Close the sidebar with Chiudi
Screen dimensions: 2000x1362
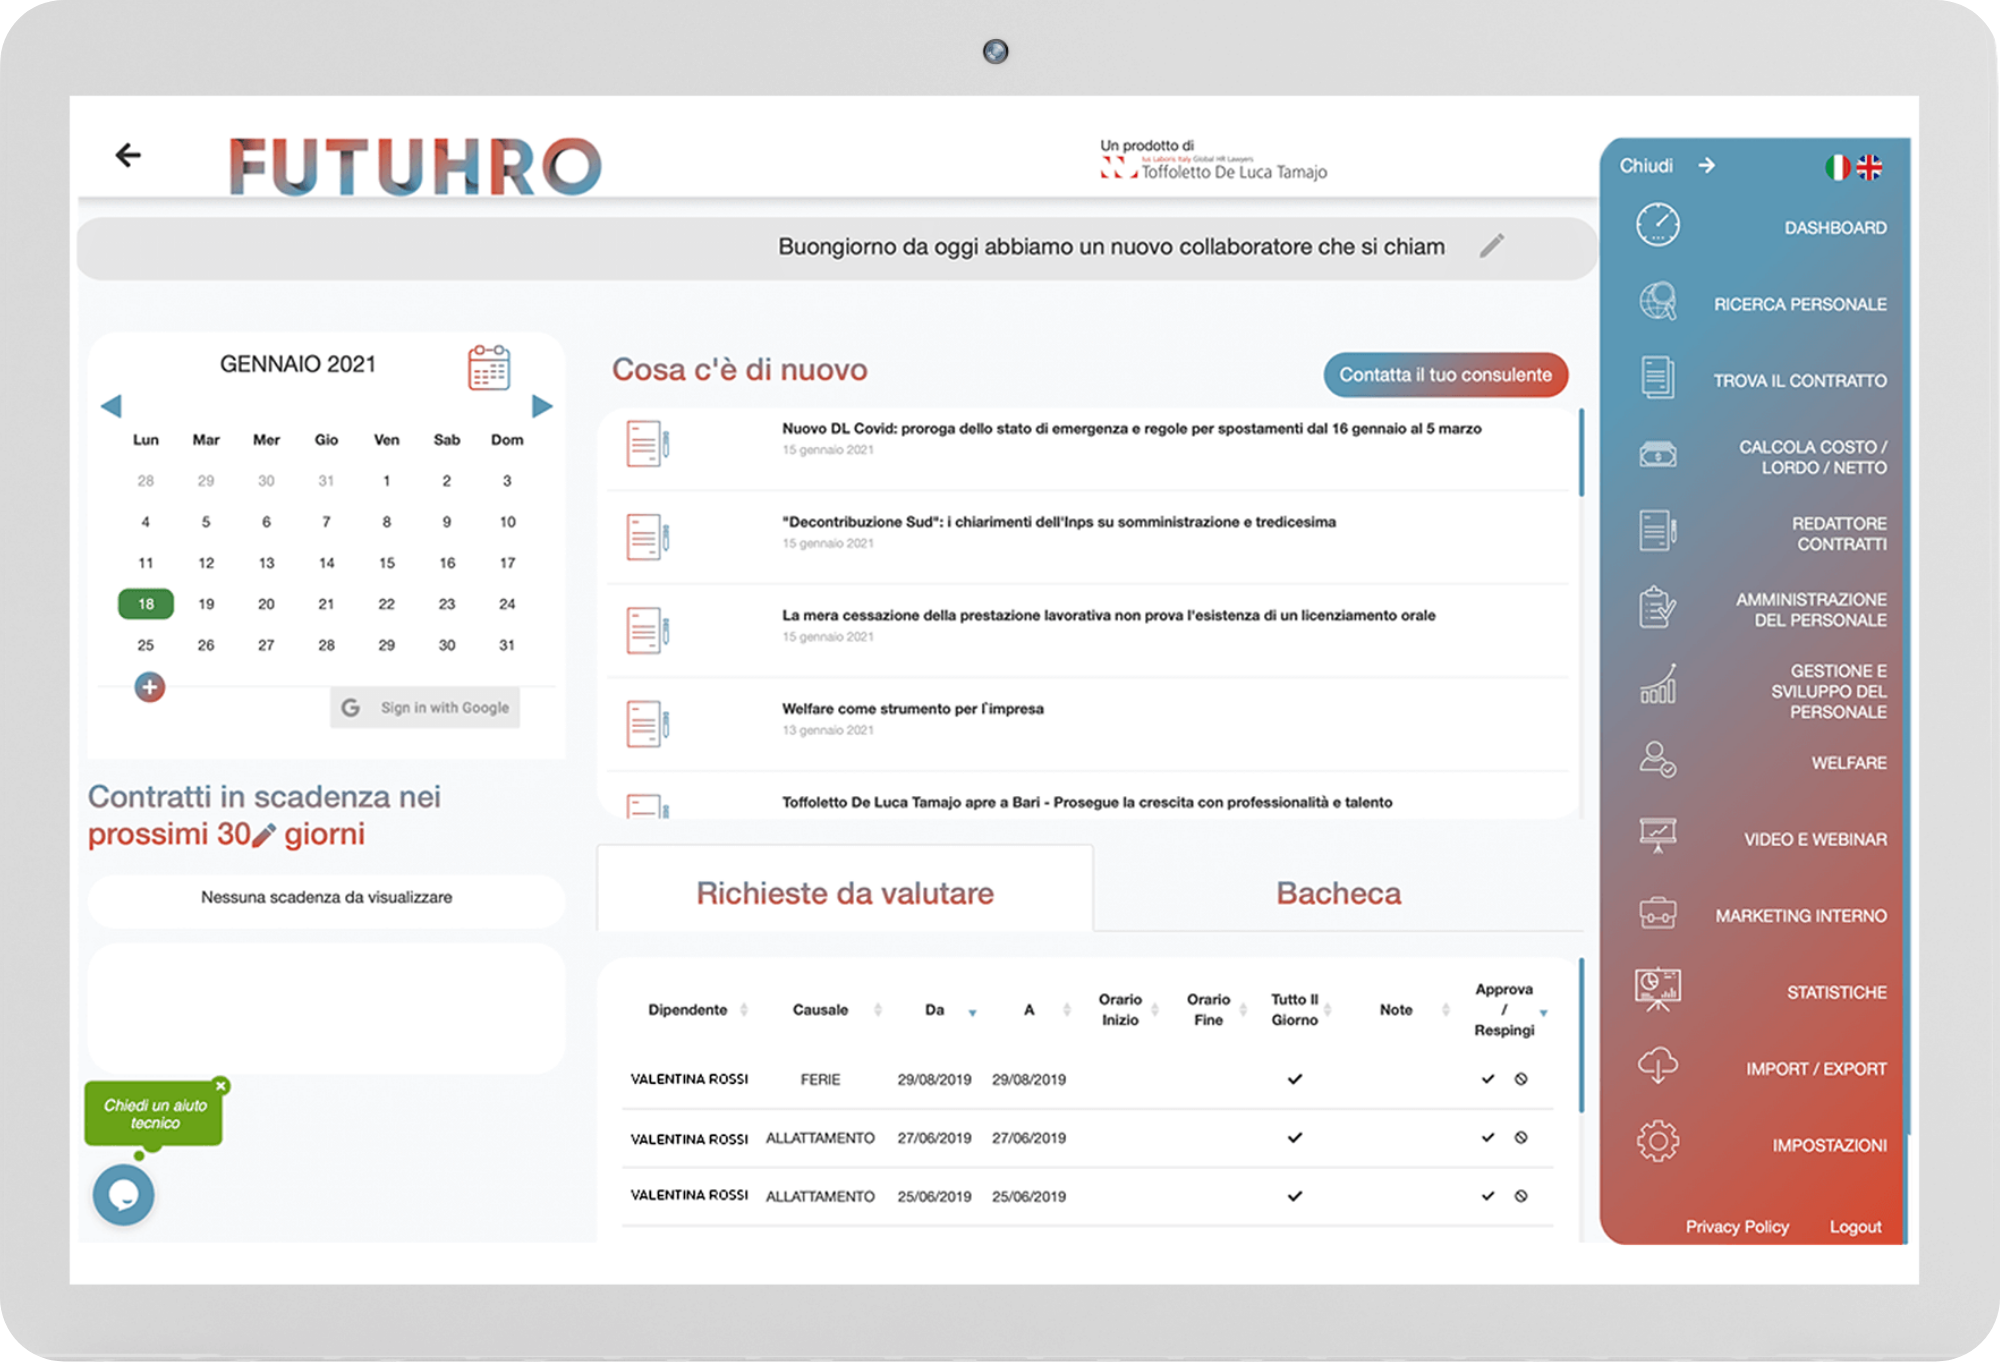click(1667, 165)
